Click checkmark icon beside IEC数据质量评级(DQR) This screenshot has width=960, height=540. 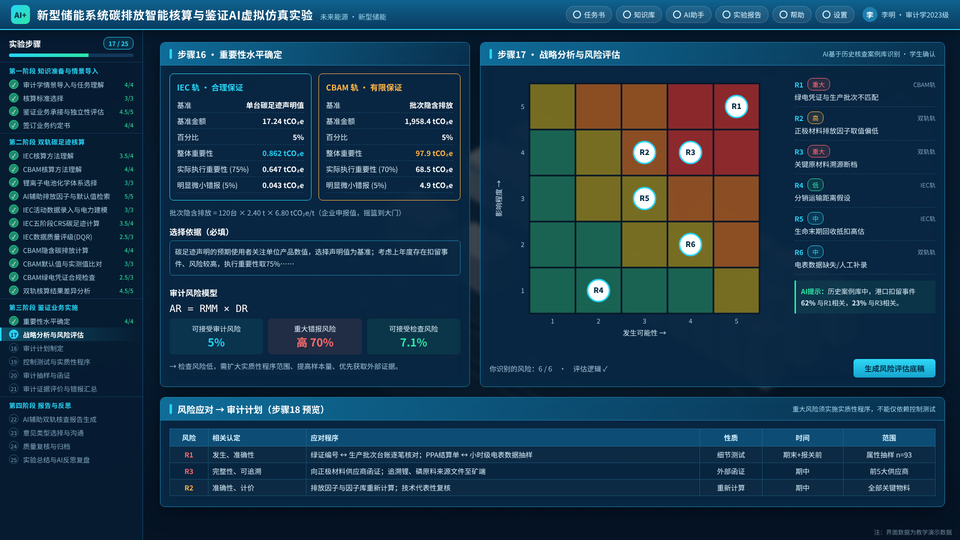13,237
